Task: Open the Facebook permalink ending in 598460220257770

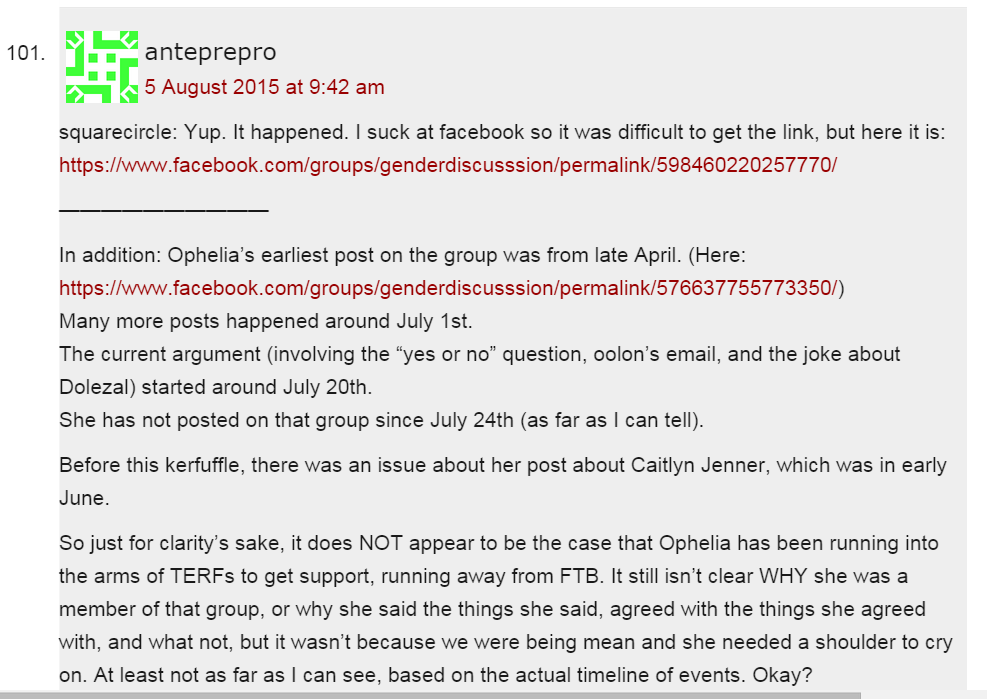Action: point(447,165)
